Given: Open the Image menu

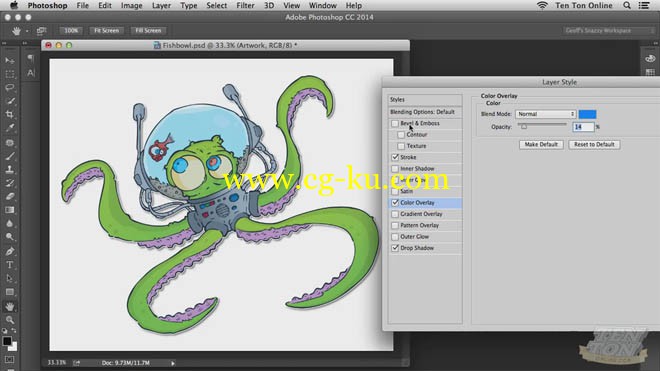Looking at the screenshot, I should (x=131, y=5).
